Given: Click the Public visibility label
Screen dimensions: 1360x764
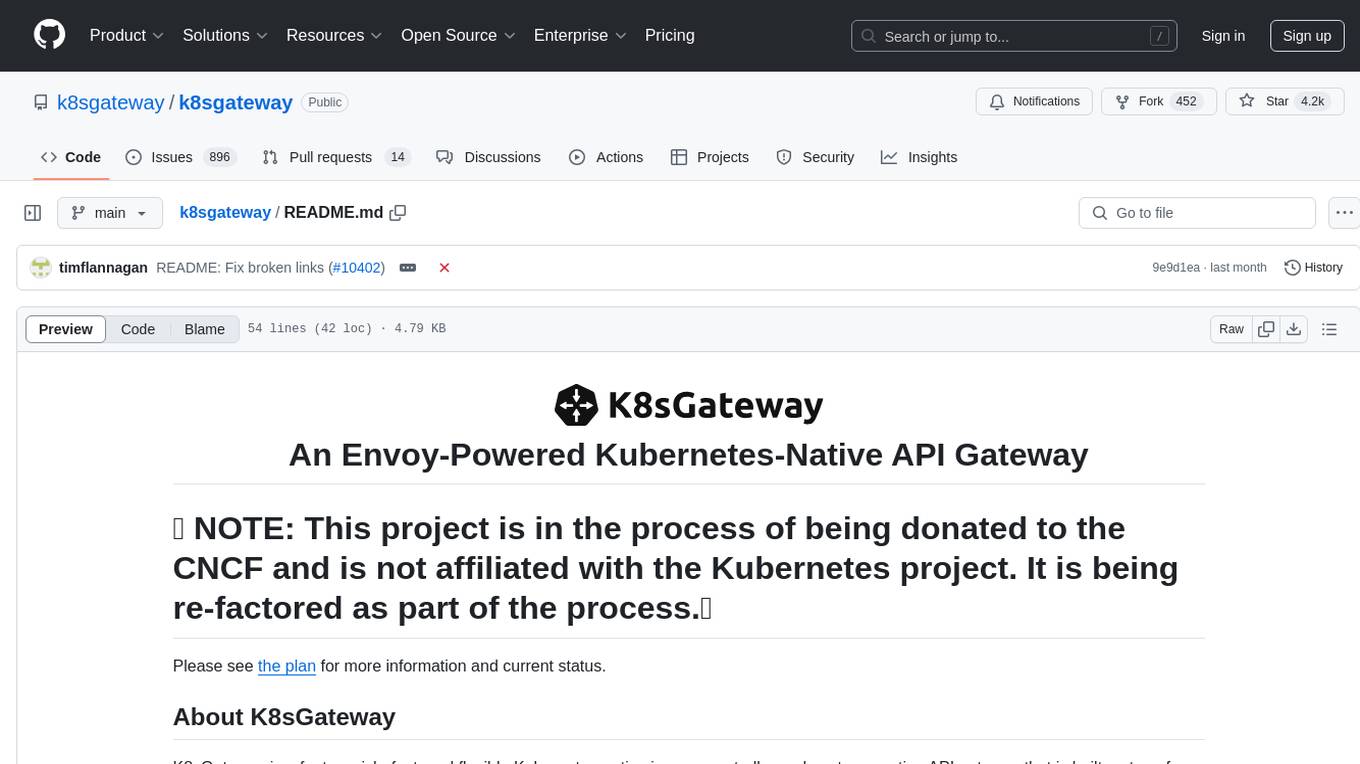Looking at the screenshot, I should pyautogui.click(x=324, y=102).
